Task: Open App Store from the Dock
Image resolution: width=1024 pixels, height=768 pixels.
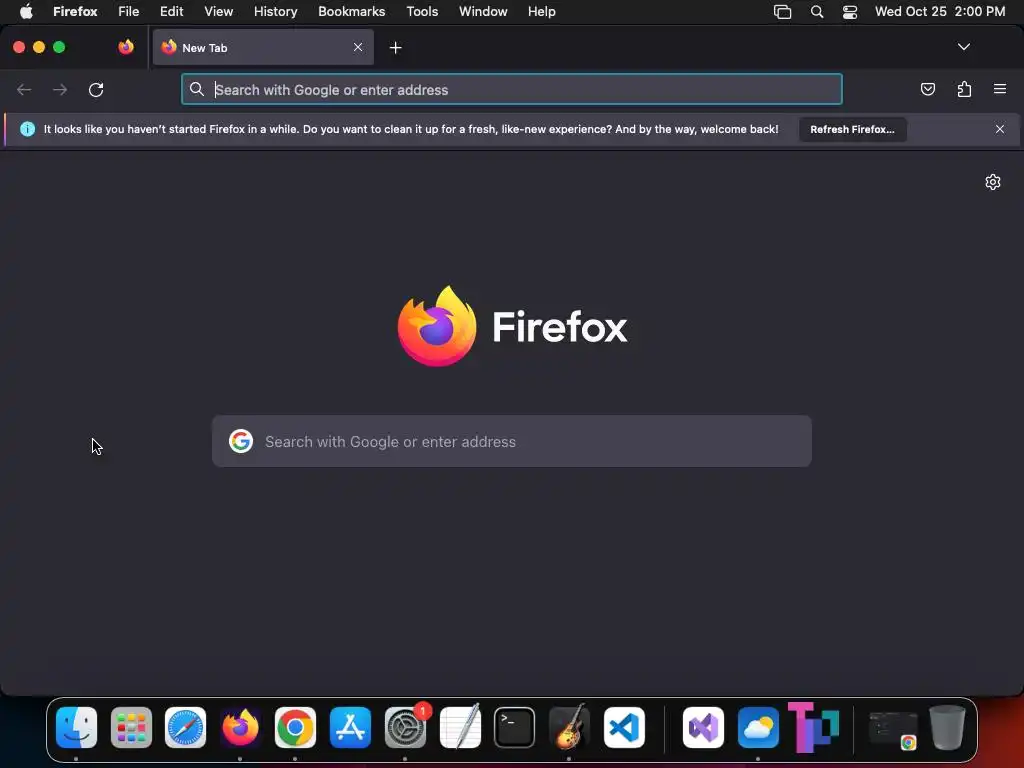Action: (x=350, y=728)
